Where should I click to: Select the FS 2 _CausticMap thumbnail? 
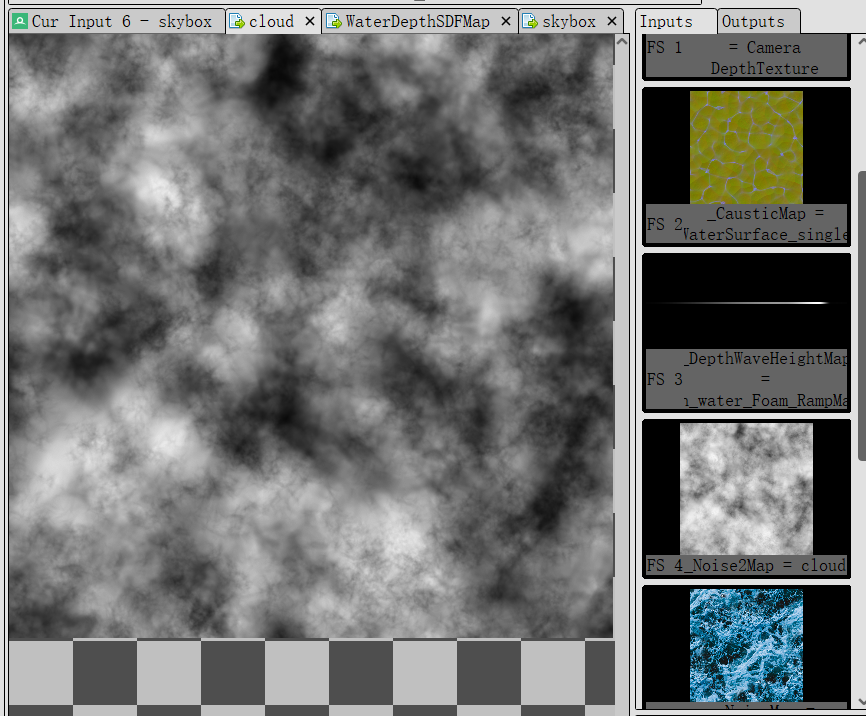746,147
